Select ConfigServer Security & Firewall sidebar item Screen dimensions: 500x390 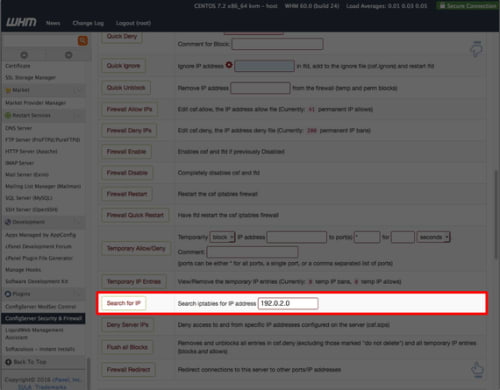click(x=43, y=318)
